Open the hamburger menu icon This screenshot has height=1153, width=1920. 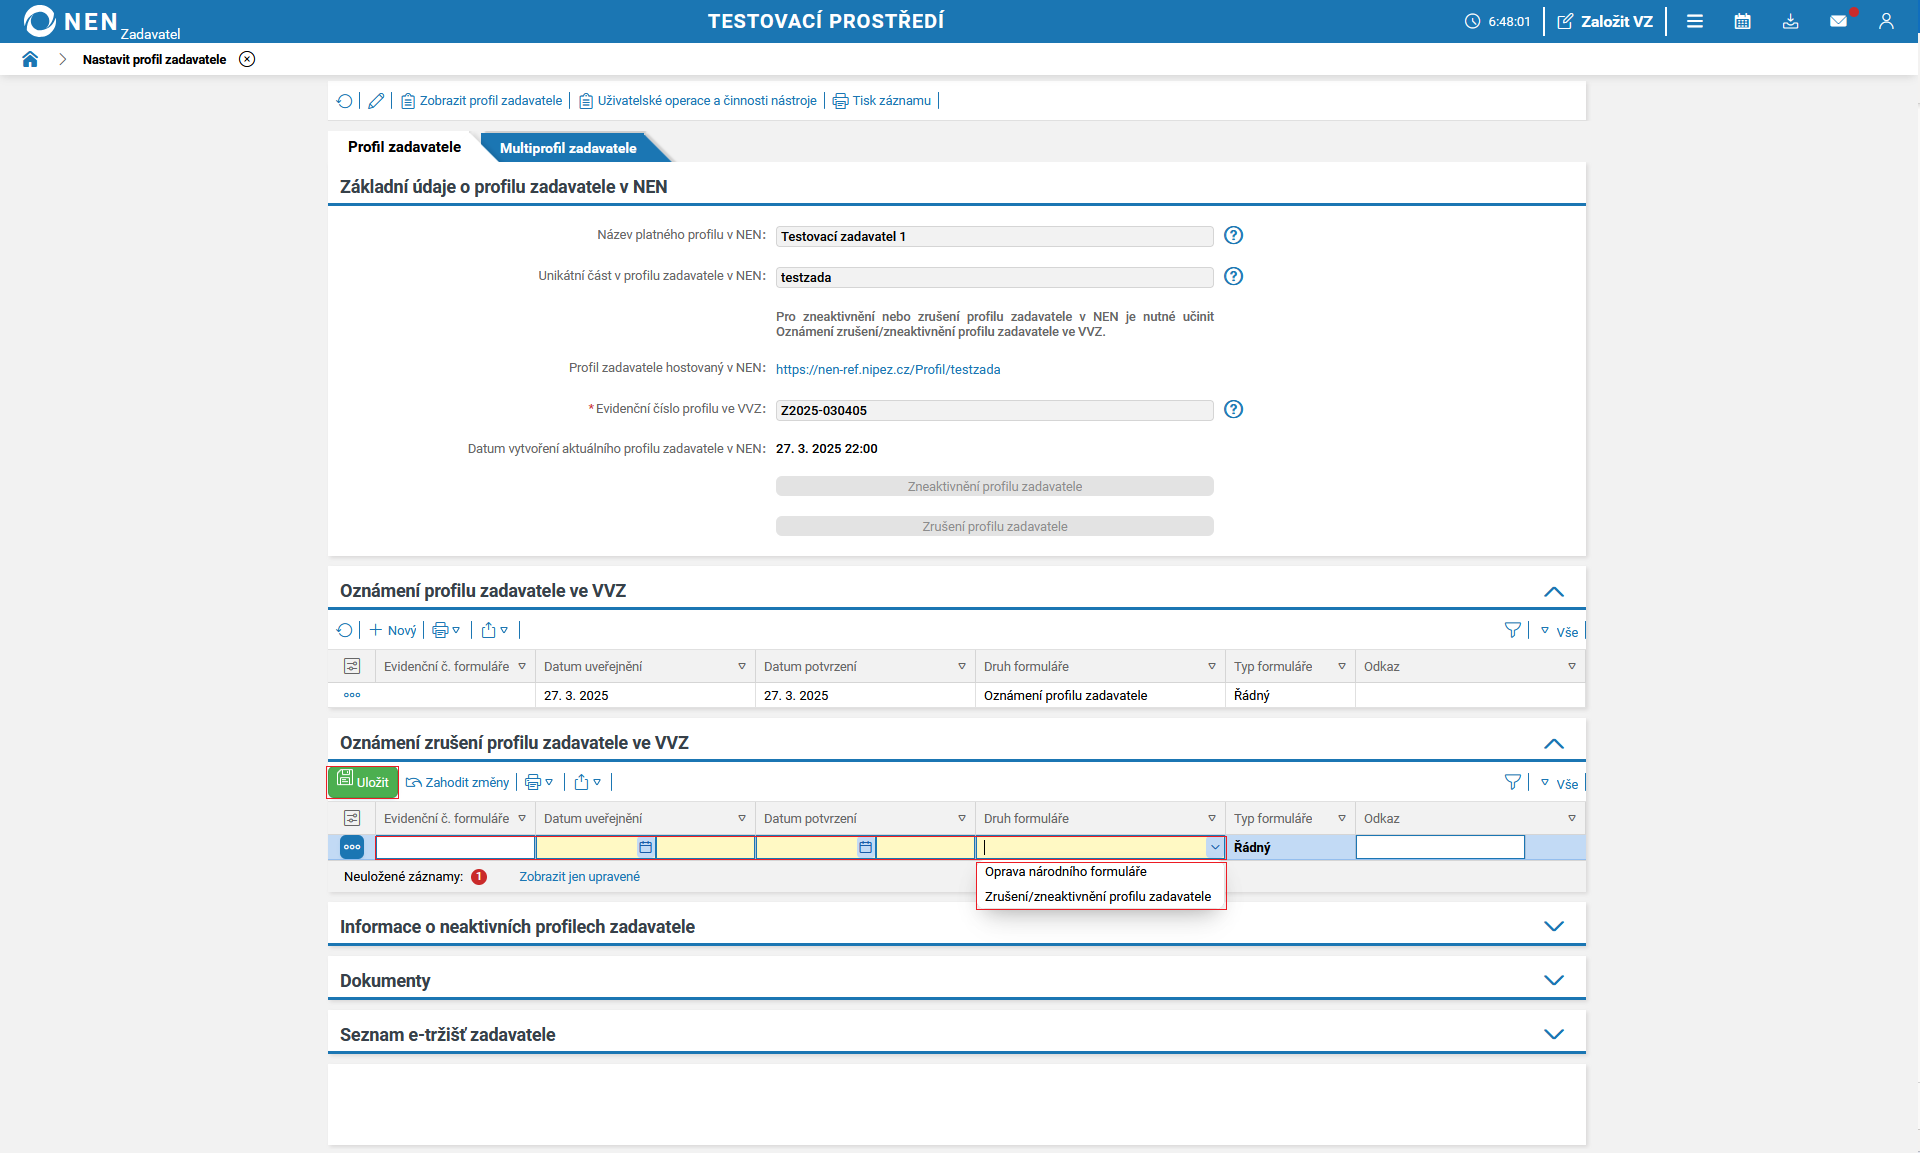[x=1694, y=21]
